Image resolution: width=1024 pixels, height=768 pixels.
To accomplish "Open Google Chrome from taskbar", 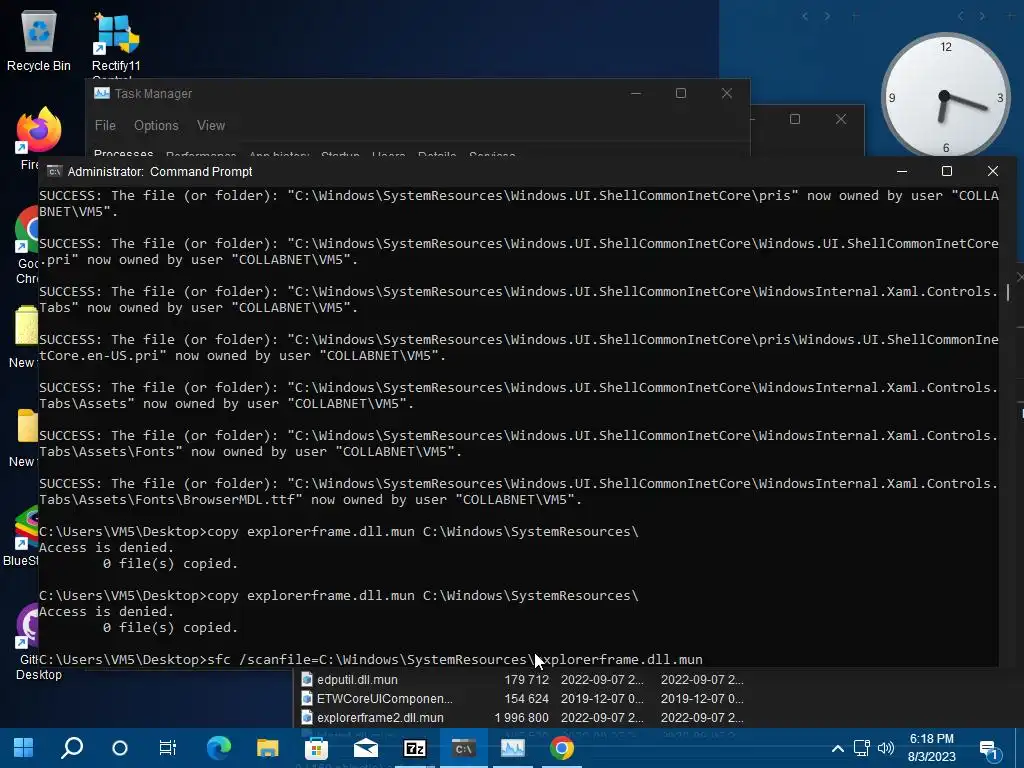I will pyautogui.click(x=562, y=748).
